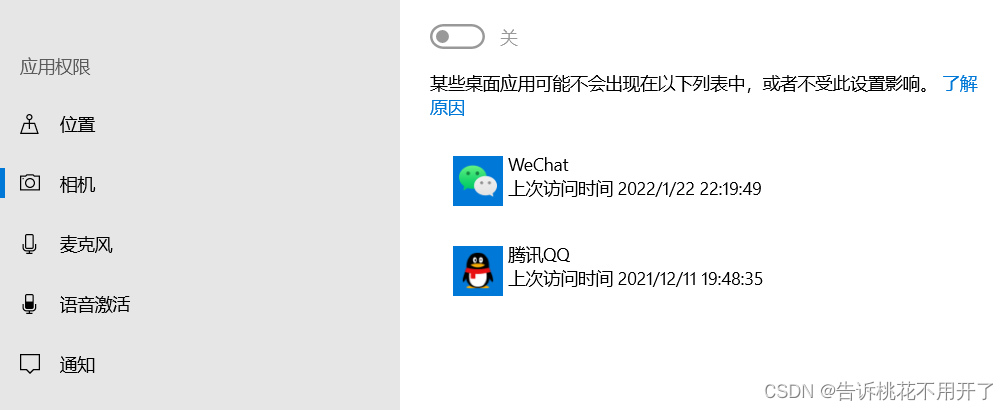
Task: Click WeChat's last access time 2022/1/22
Action: point(634,189)
